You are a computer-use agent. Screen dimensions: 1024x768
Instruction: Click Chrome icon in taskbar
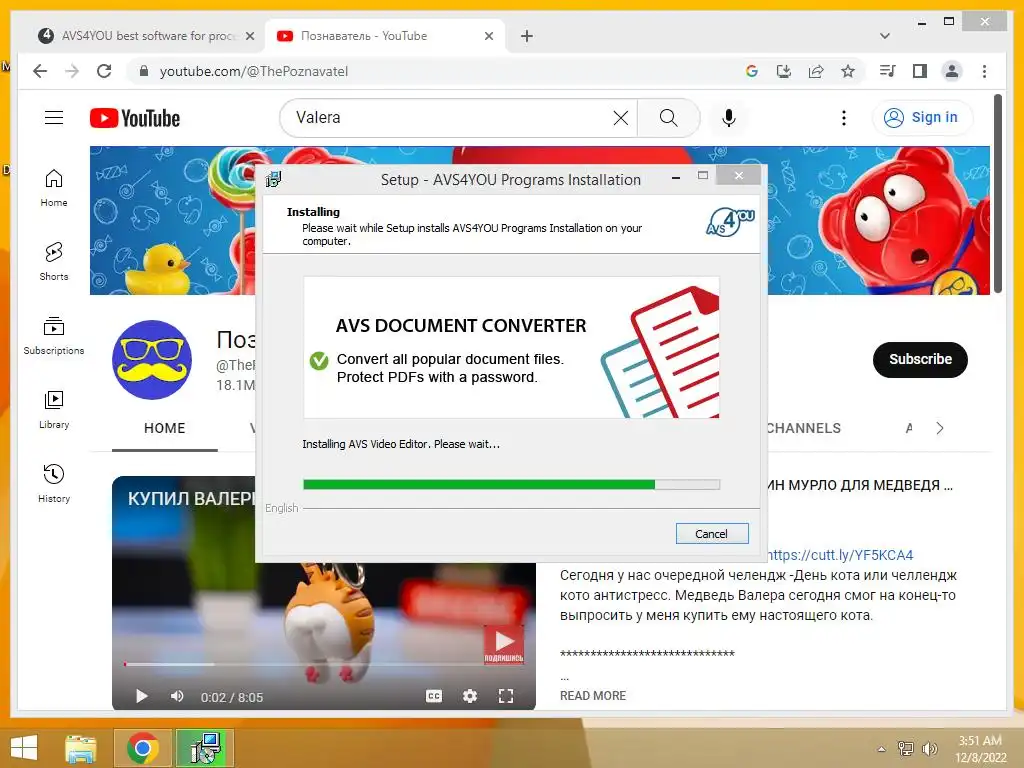[143, 748]
